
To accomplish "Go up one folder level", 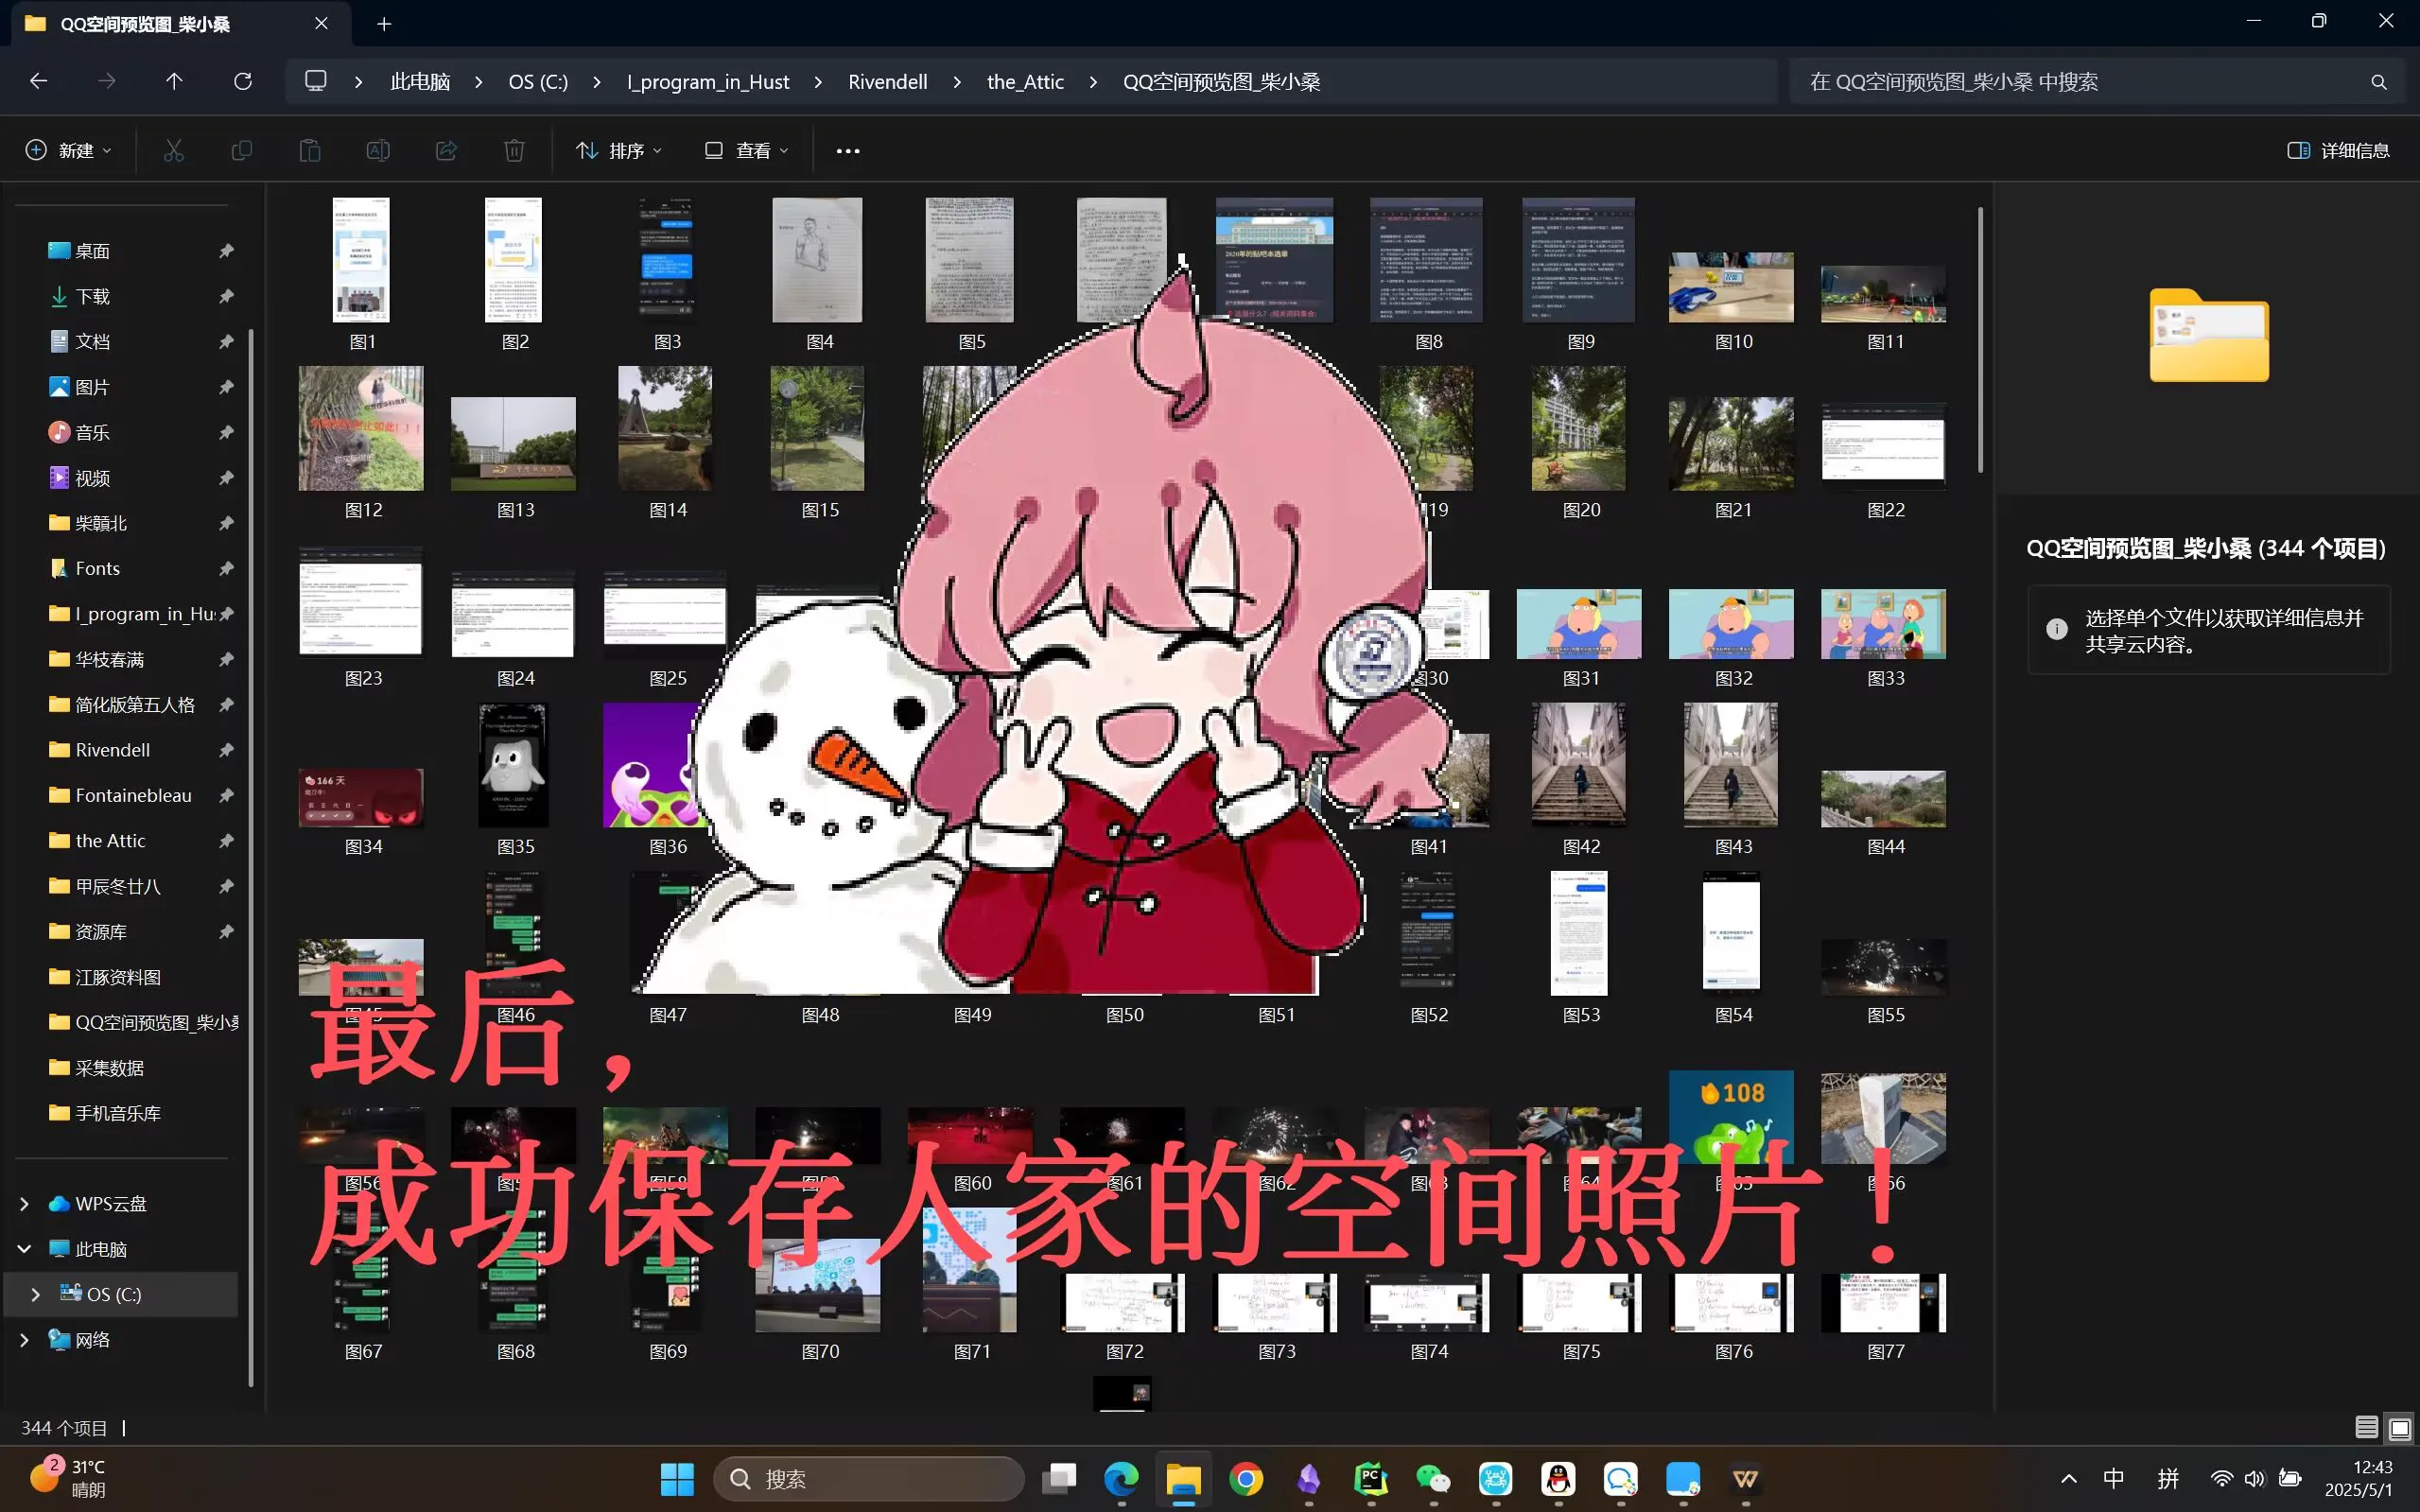I will 174,81.
